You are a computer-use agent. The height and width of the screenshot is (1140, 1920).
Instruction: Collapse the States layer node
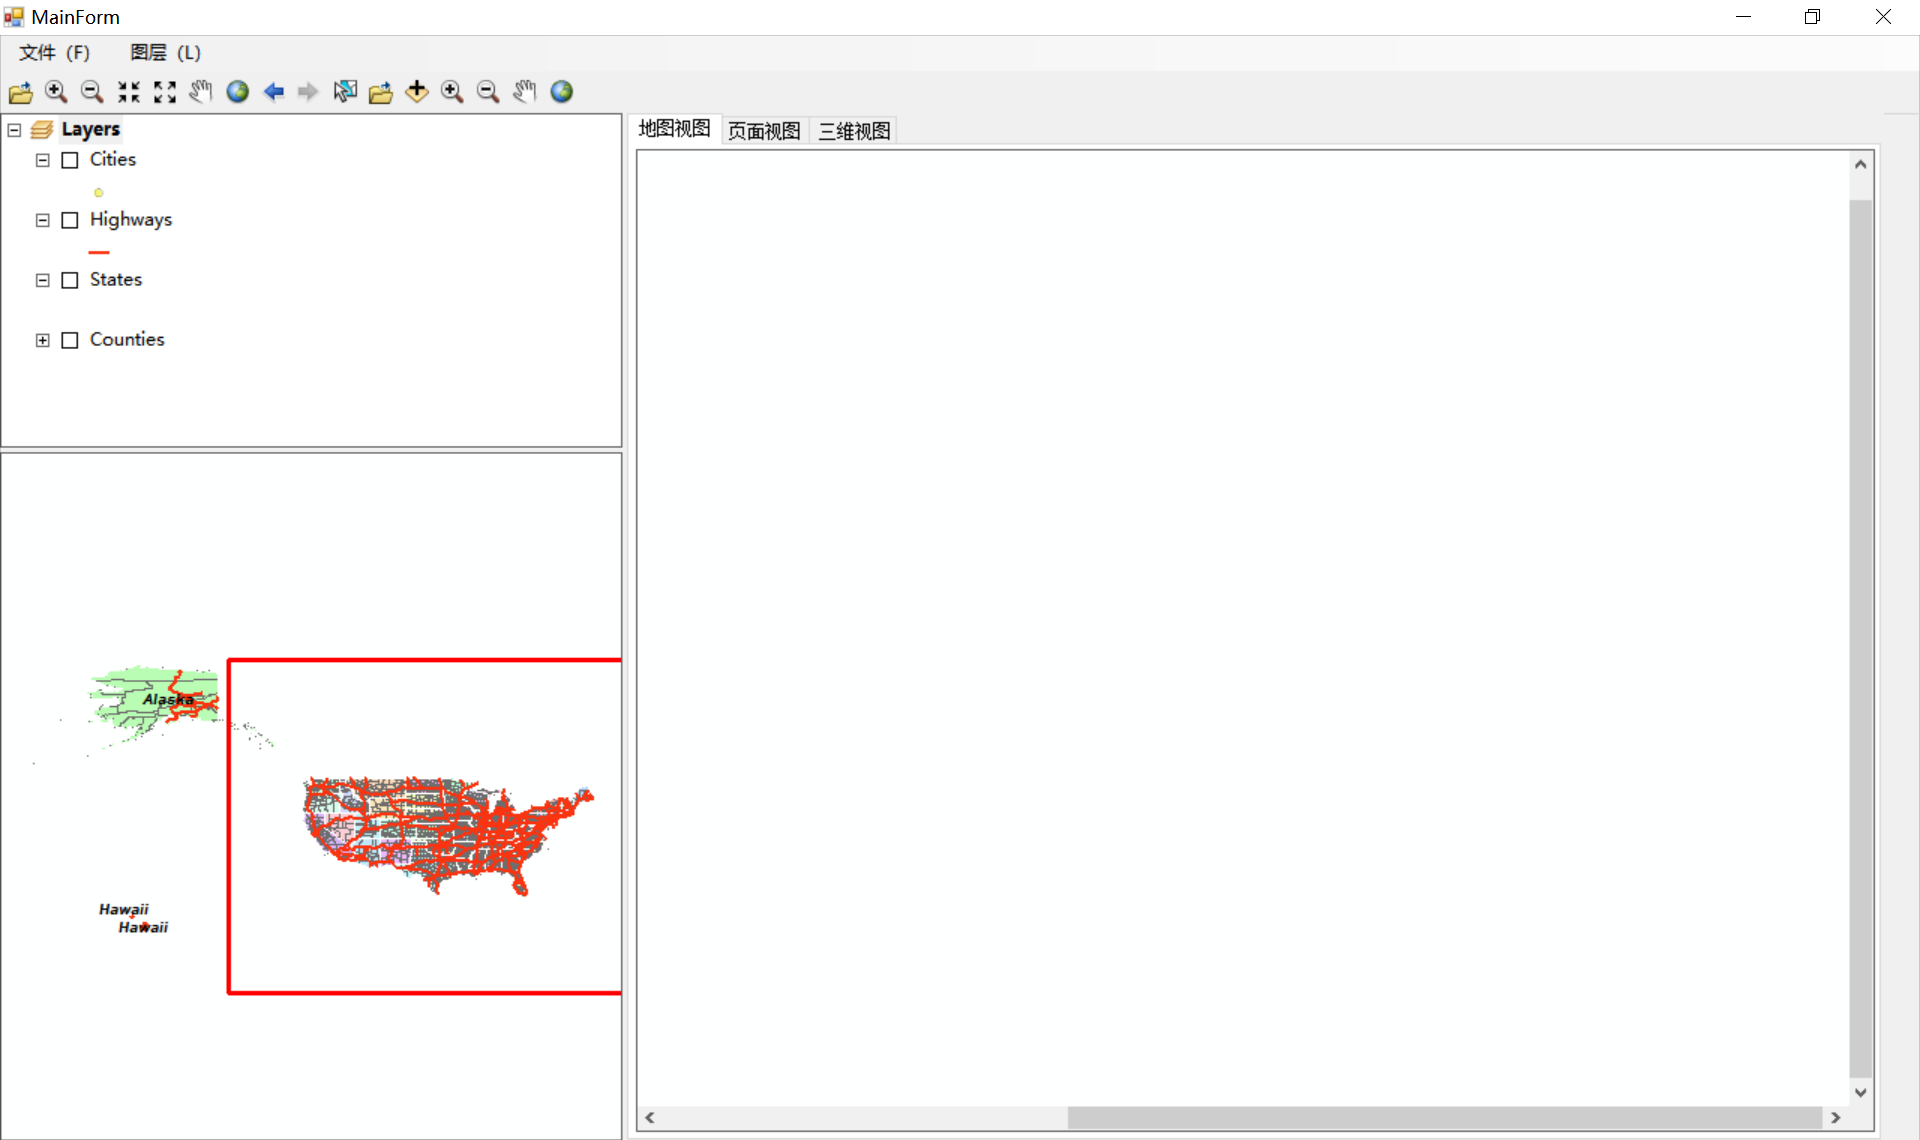click(x=42, y=280)
